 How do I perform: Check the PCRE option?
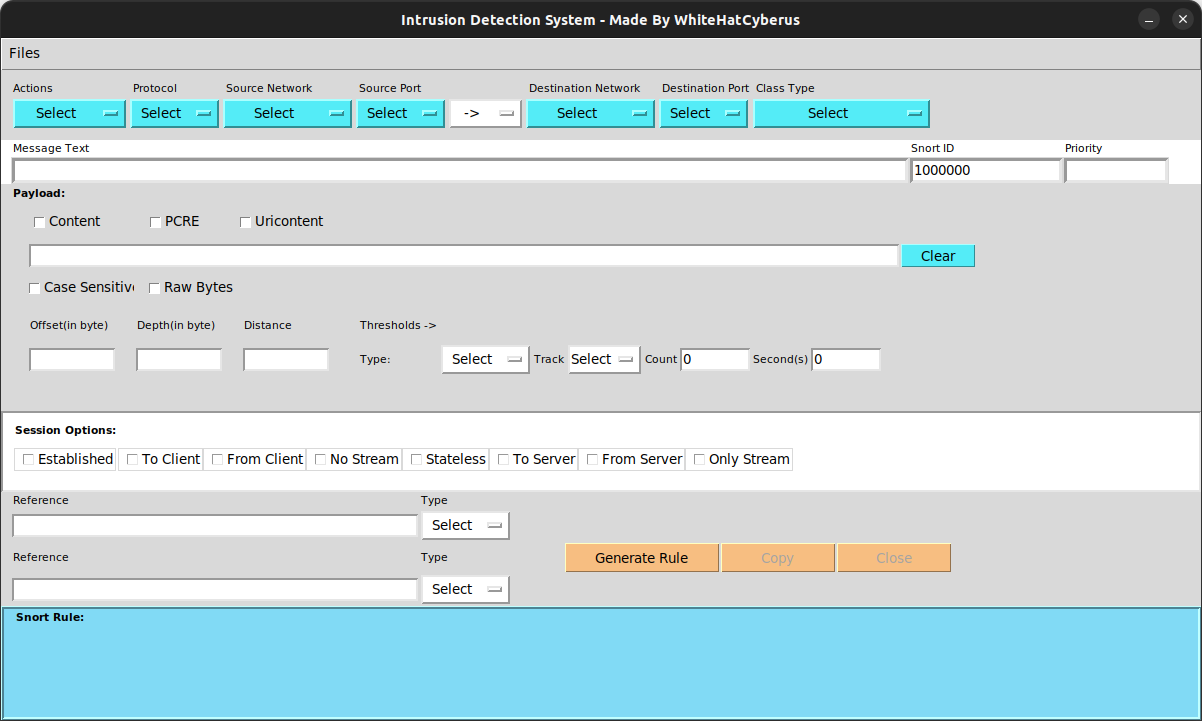pos(155,221)
